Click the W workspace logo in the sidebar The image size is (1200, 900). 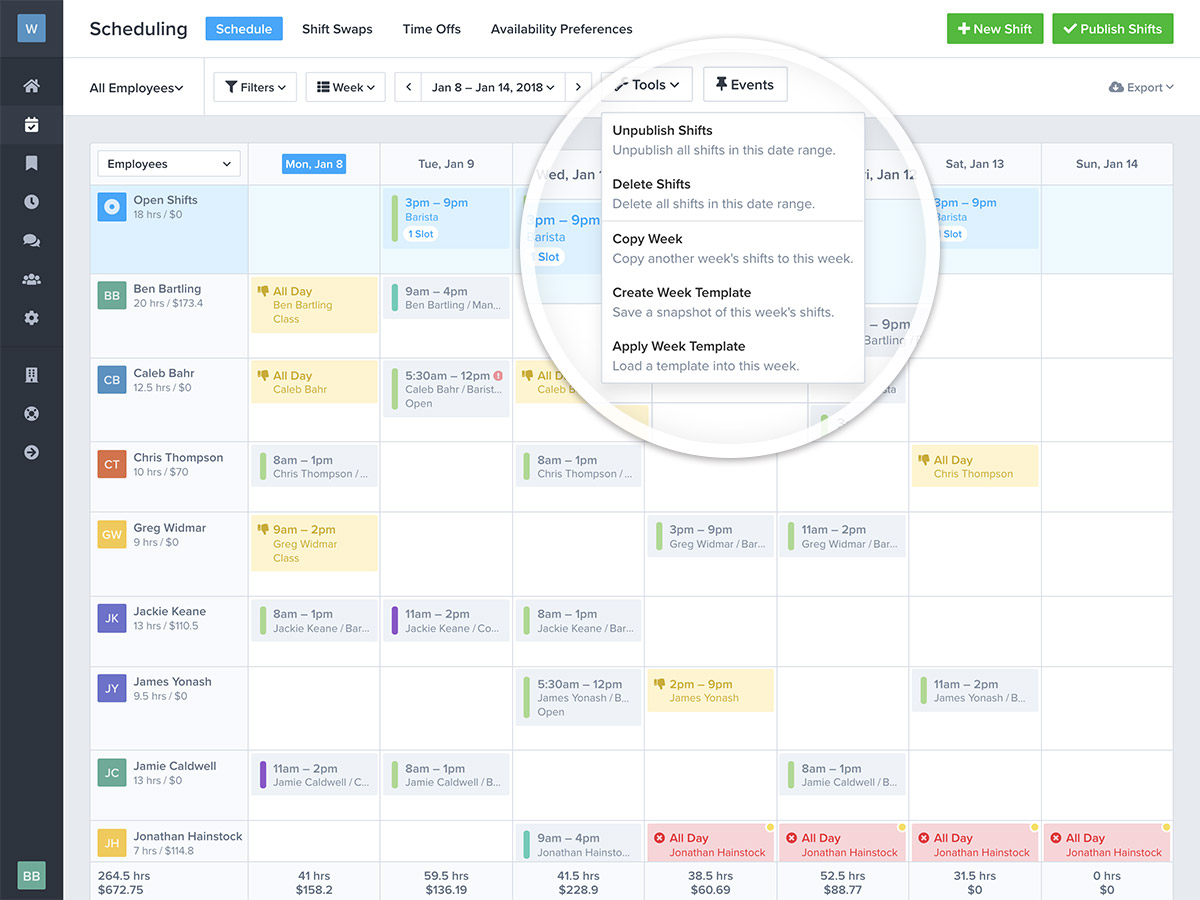31,28
